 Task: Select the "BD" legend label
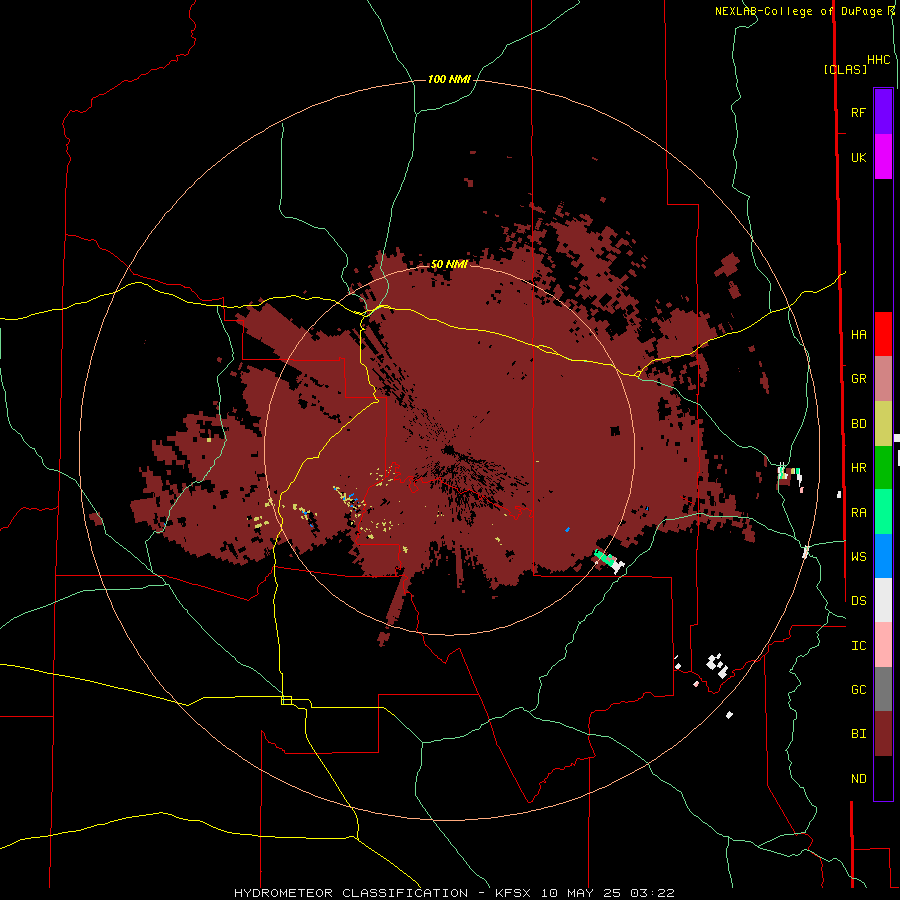858,424
